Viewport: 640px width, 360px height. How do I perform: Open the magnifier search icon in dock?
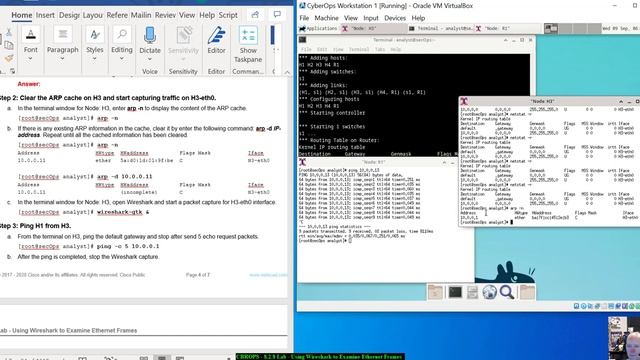pos(507,292)
